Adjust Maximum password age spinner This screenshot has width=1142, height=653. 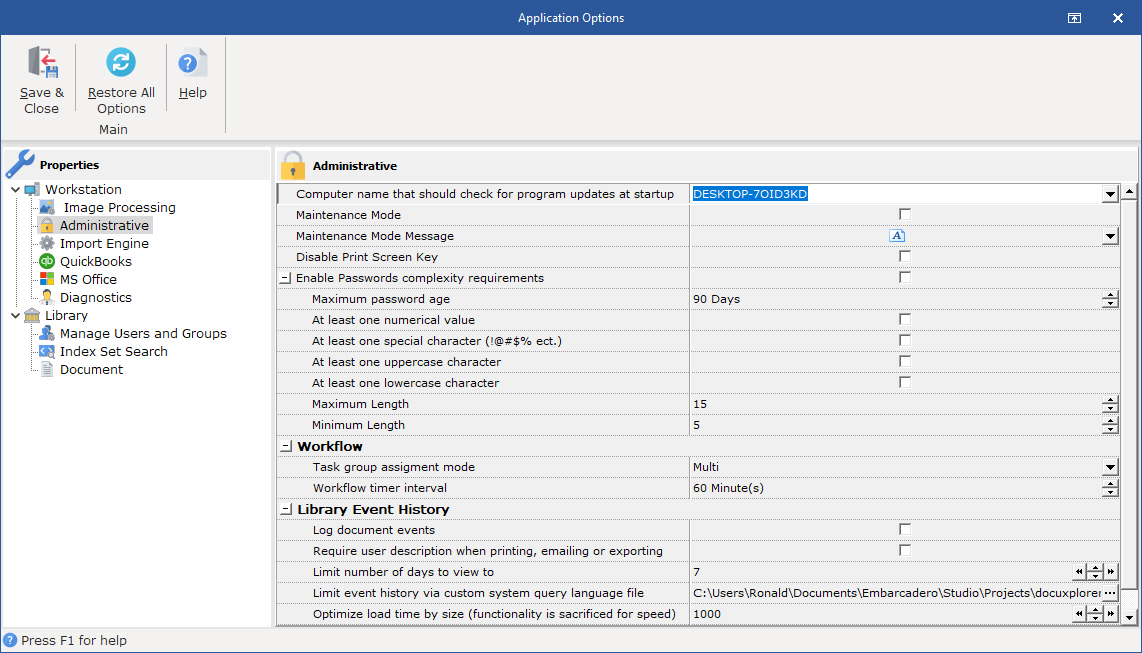click(1110, 299)
